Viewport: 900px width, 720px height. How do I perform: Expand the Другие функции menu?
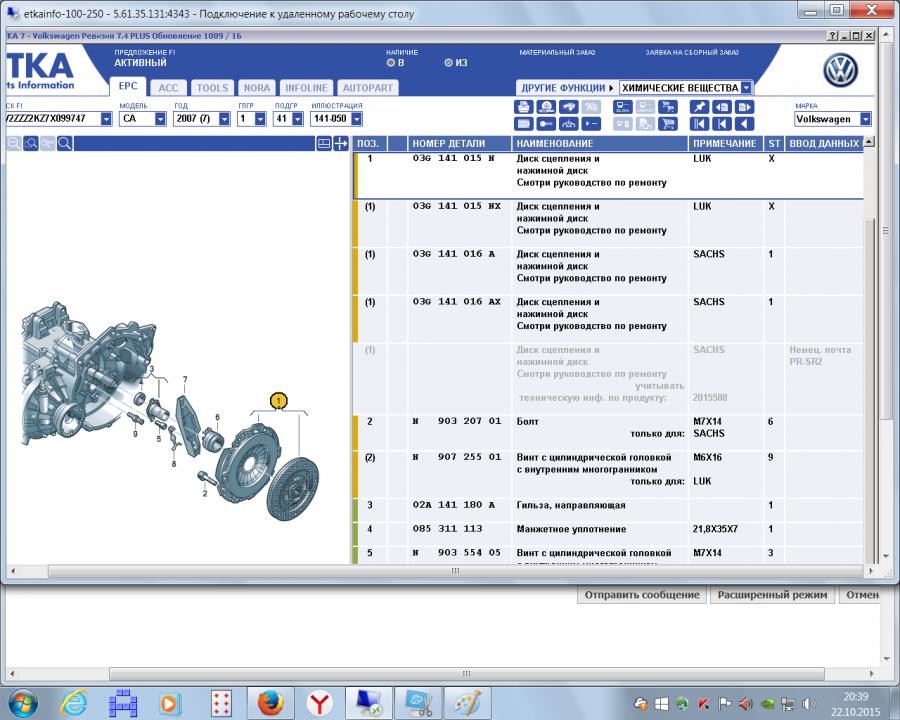click(567, 88)
